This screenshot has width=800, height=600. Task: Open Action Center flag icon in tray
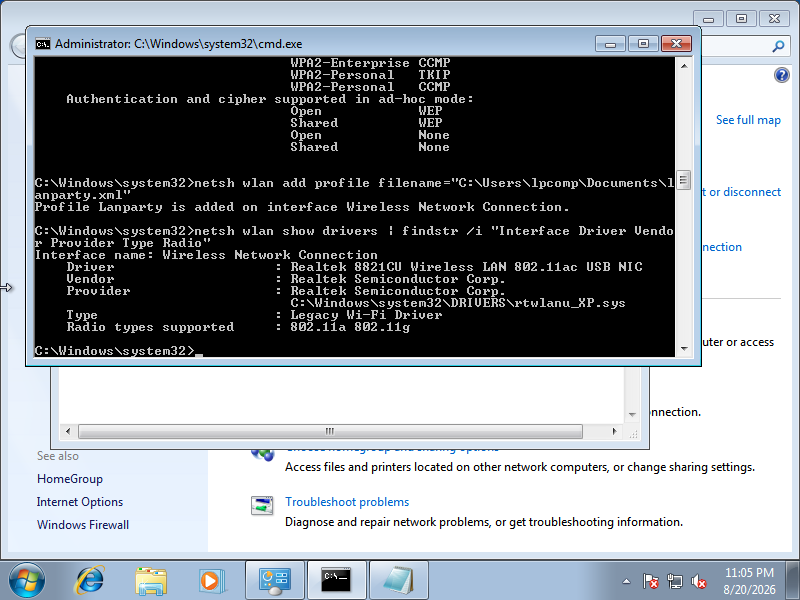pyautogui.click(x=651, y=581)
